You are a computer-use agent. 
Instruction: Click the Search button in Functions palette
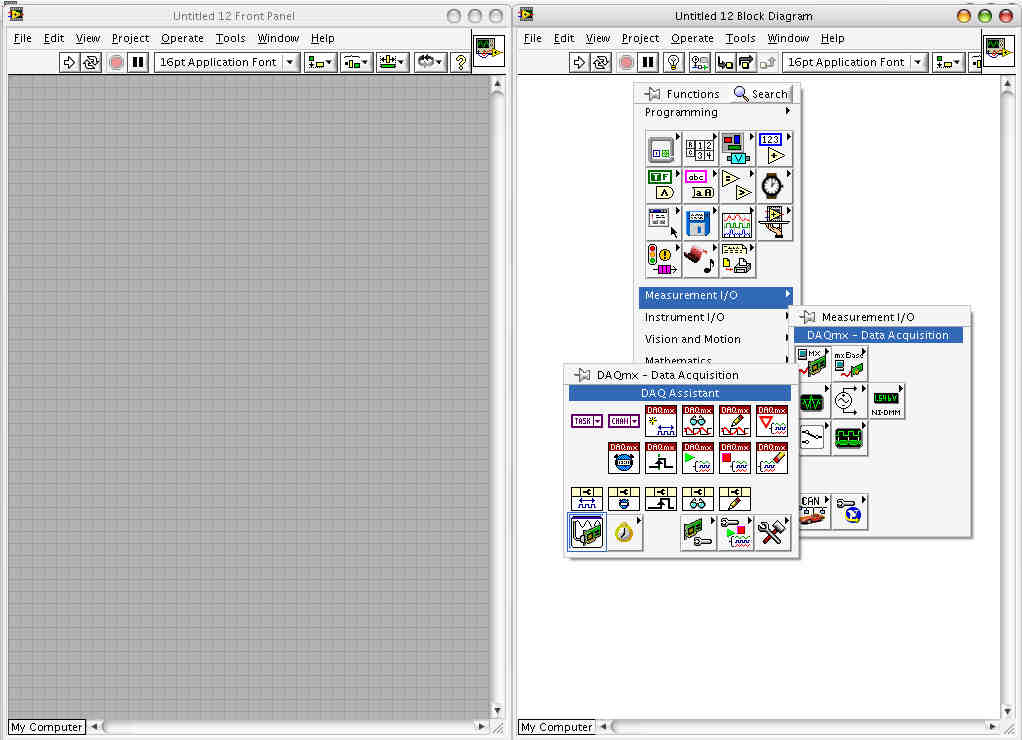(761, 94)
